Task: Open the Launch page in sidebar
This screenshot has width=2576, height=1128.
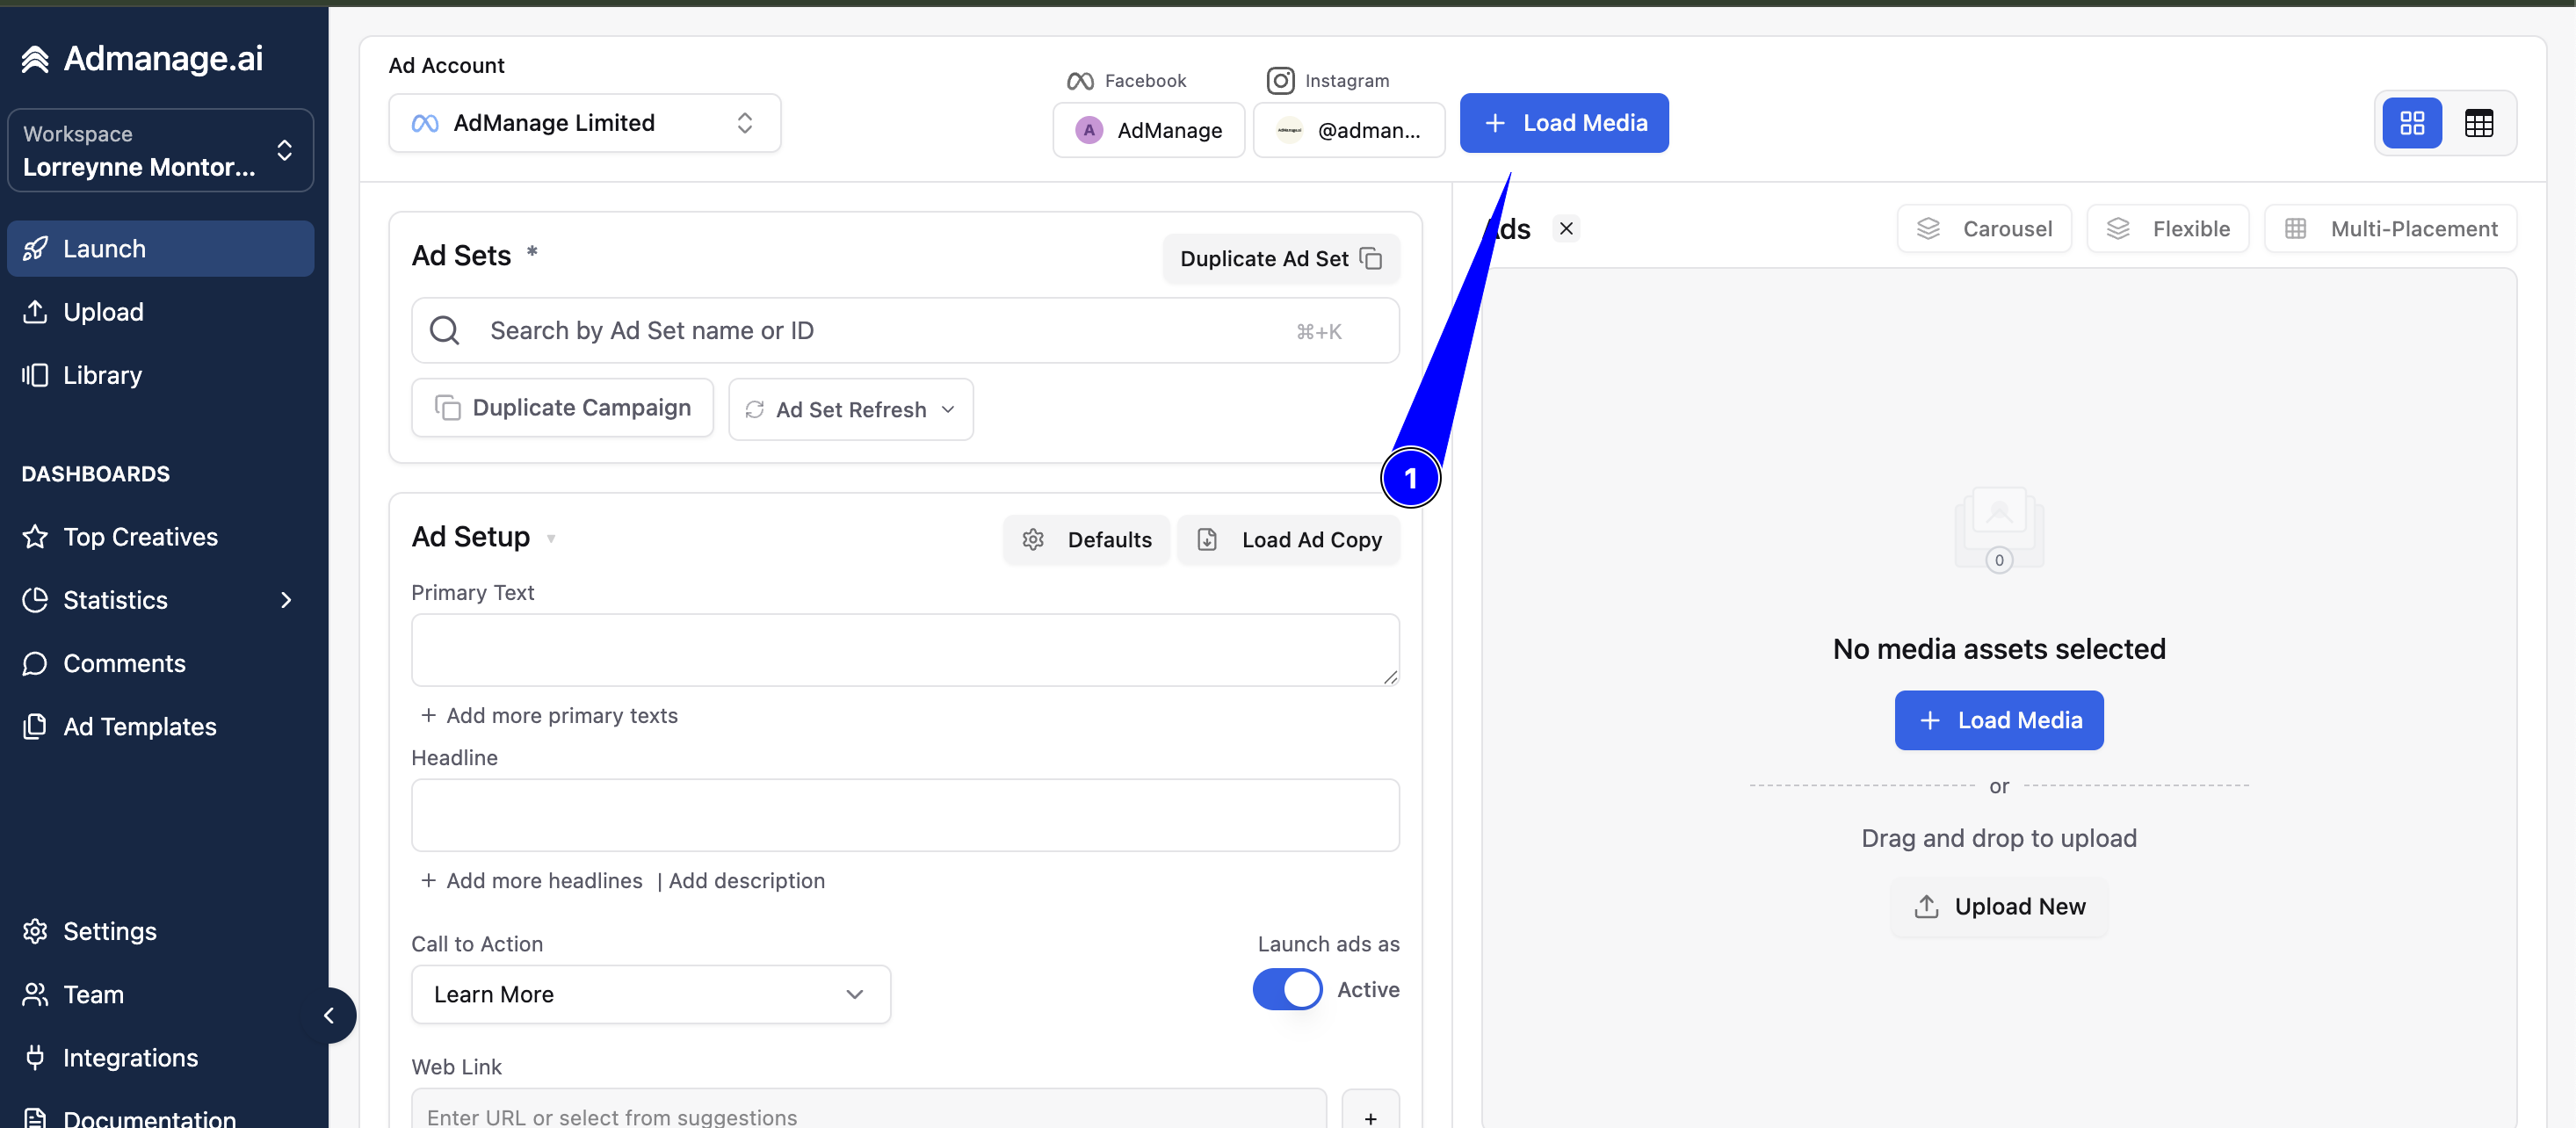Action: coord(160,248)
